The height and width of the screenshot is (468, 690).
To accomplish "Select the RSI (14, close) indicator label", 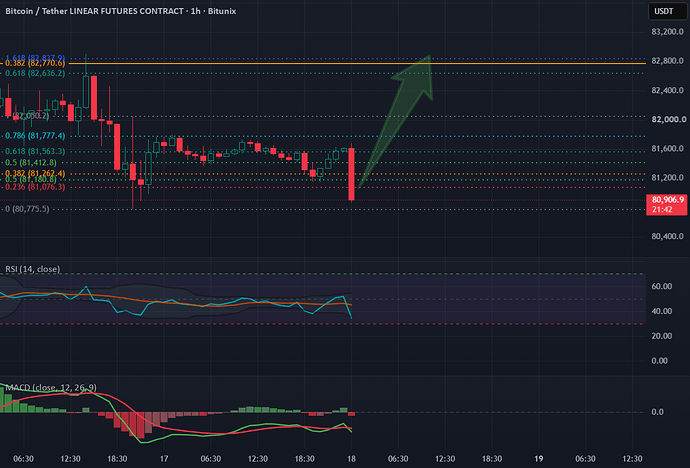I will pos(33,269).
